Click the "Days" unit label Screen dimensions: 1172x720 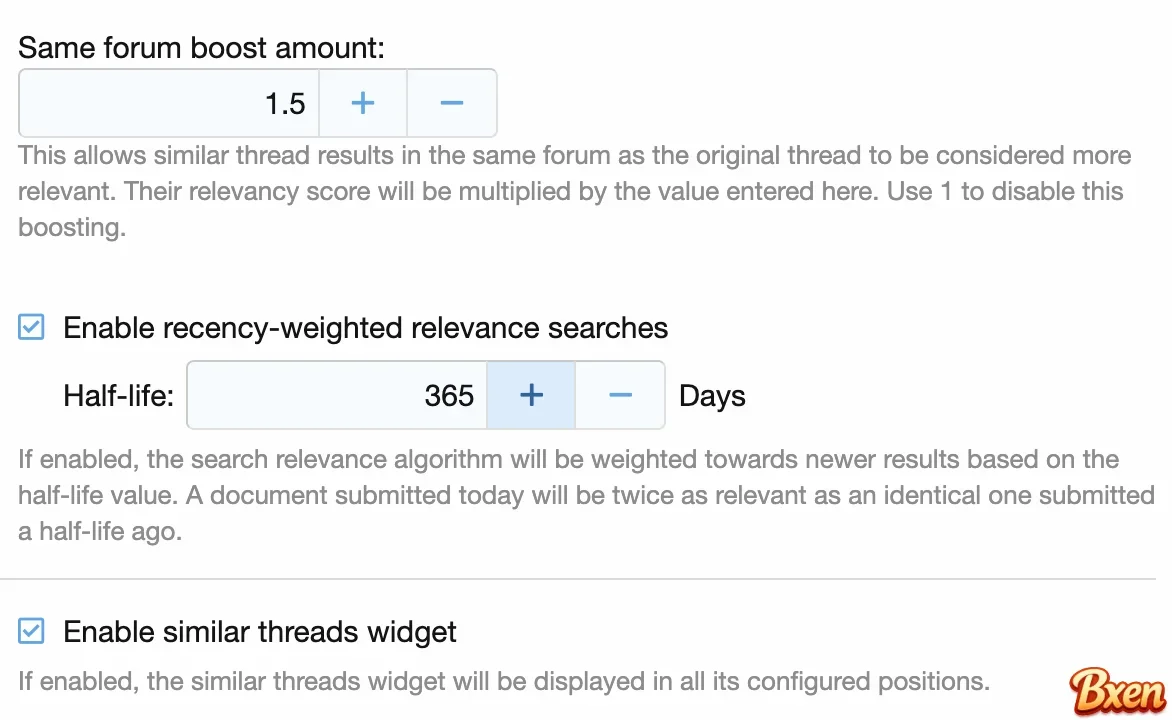click(712, 395)
